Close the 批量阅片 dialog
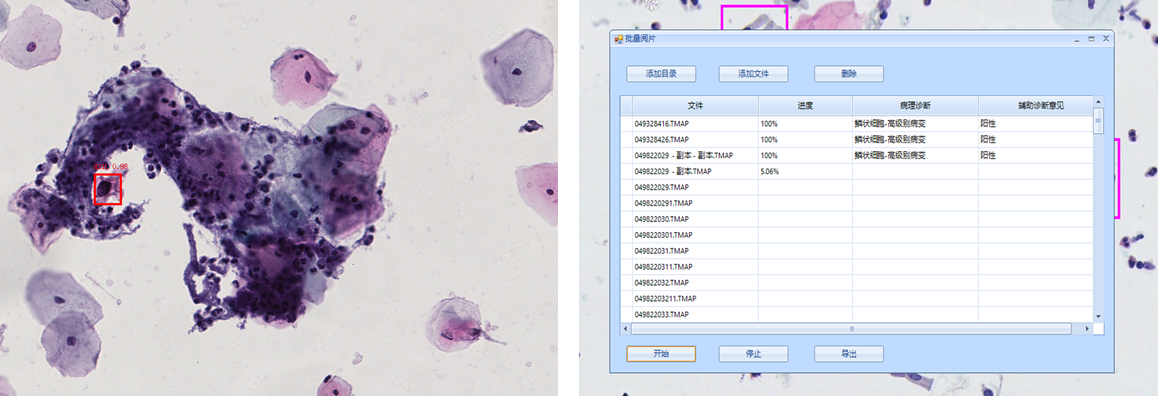Image resolution: width=1158 pixels, height=396 pixels. [x=1106, y=38]
